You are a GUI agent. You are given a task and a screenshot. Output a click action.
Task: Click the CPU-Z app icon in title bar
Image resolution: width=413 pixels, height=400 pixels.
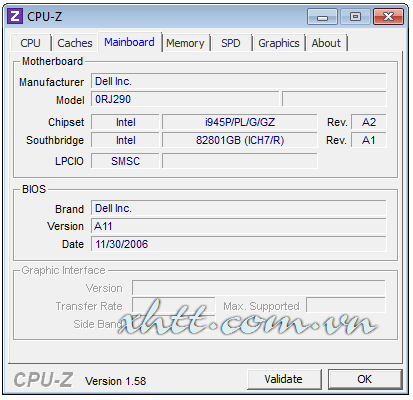pos(15,16)
